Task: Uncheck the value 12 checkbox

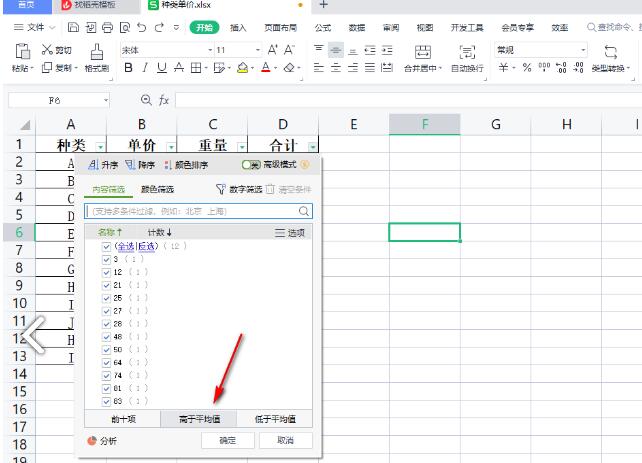Action: point(106,272)
